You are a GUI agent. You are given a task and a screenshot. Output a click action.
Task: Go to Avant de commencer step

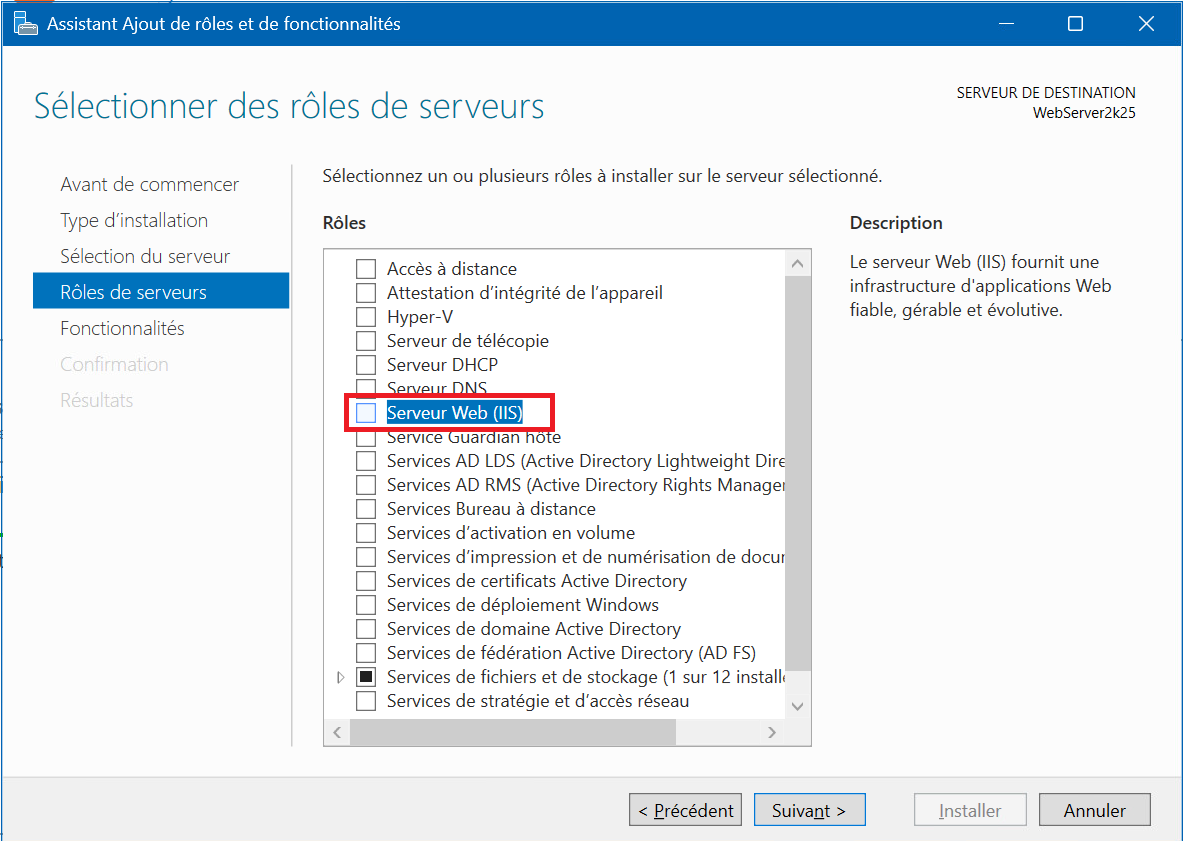tap(149, 184)
